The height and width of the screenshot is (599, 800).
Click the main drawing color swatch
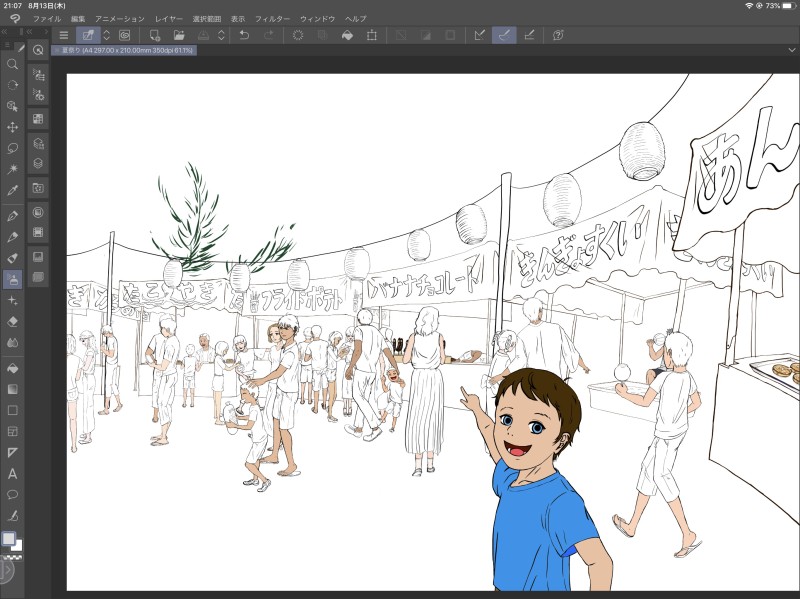tap(8, 538)
